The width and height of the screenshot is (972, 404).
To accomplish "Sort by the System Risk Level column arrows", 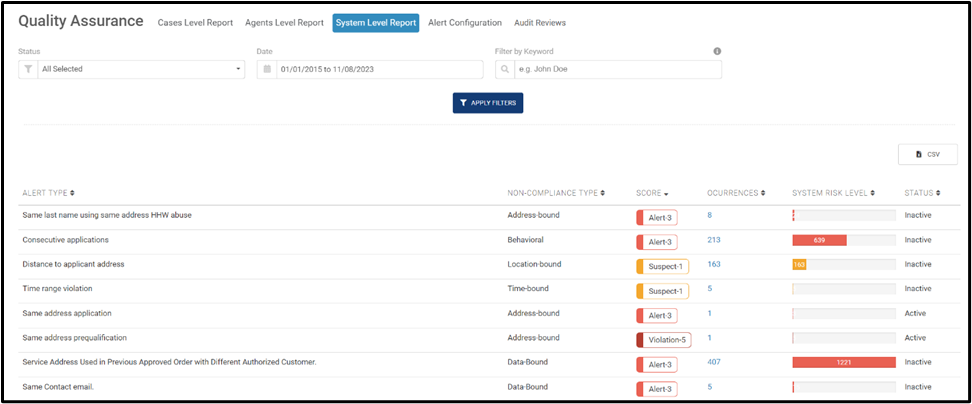I will (872, 193).
